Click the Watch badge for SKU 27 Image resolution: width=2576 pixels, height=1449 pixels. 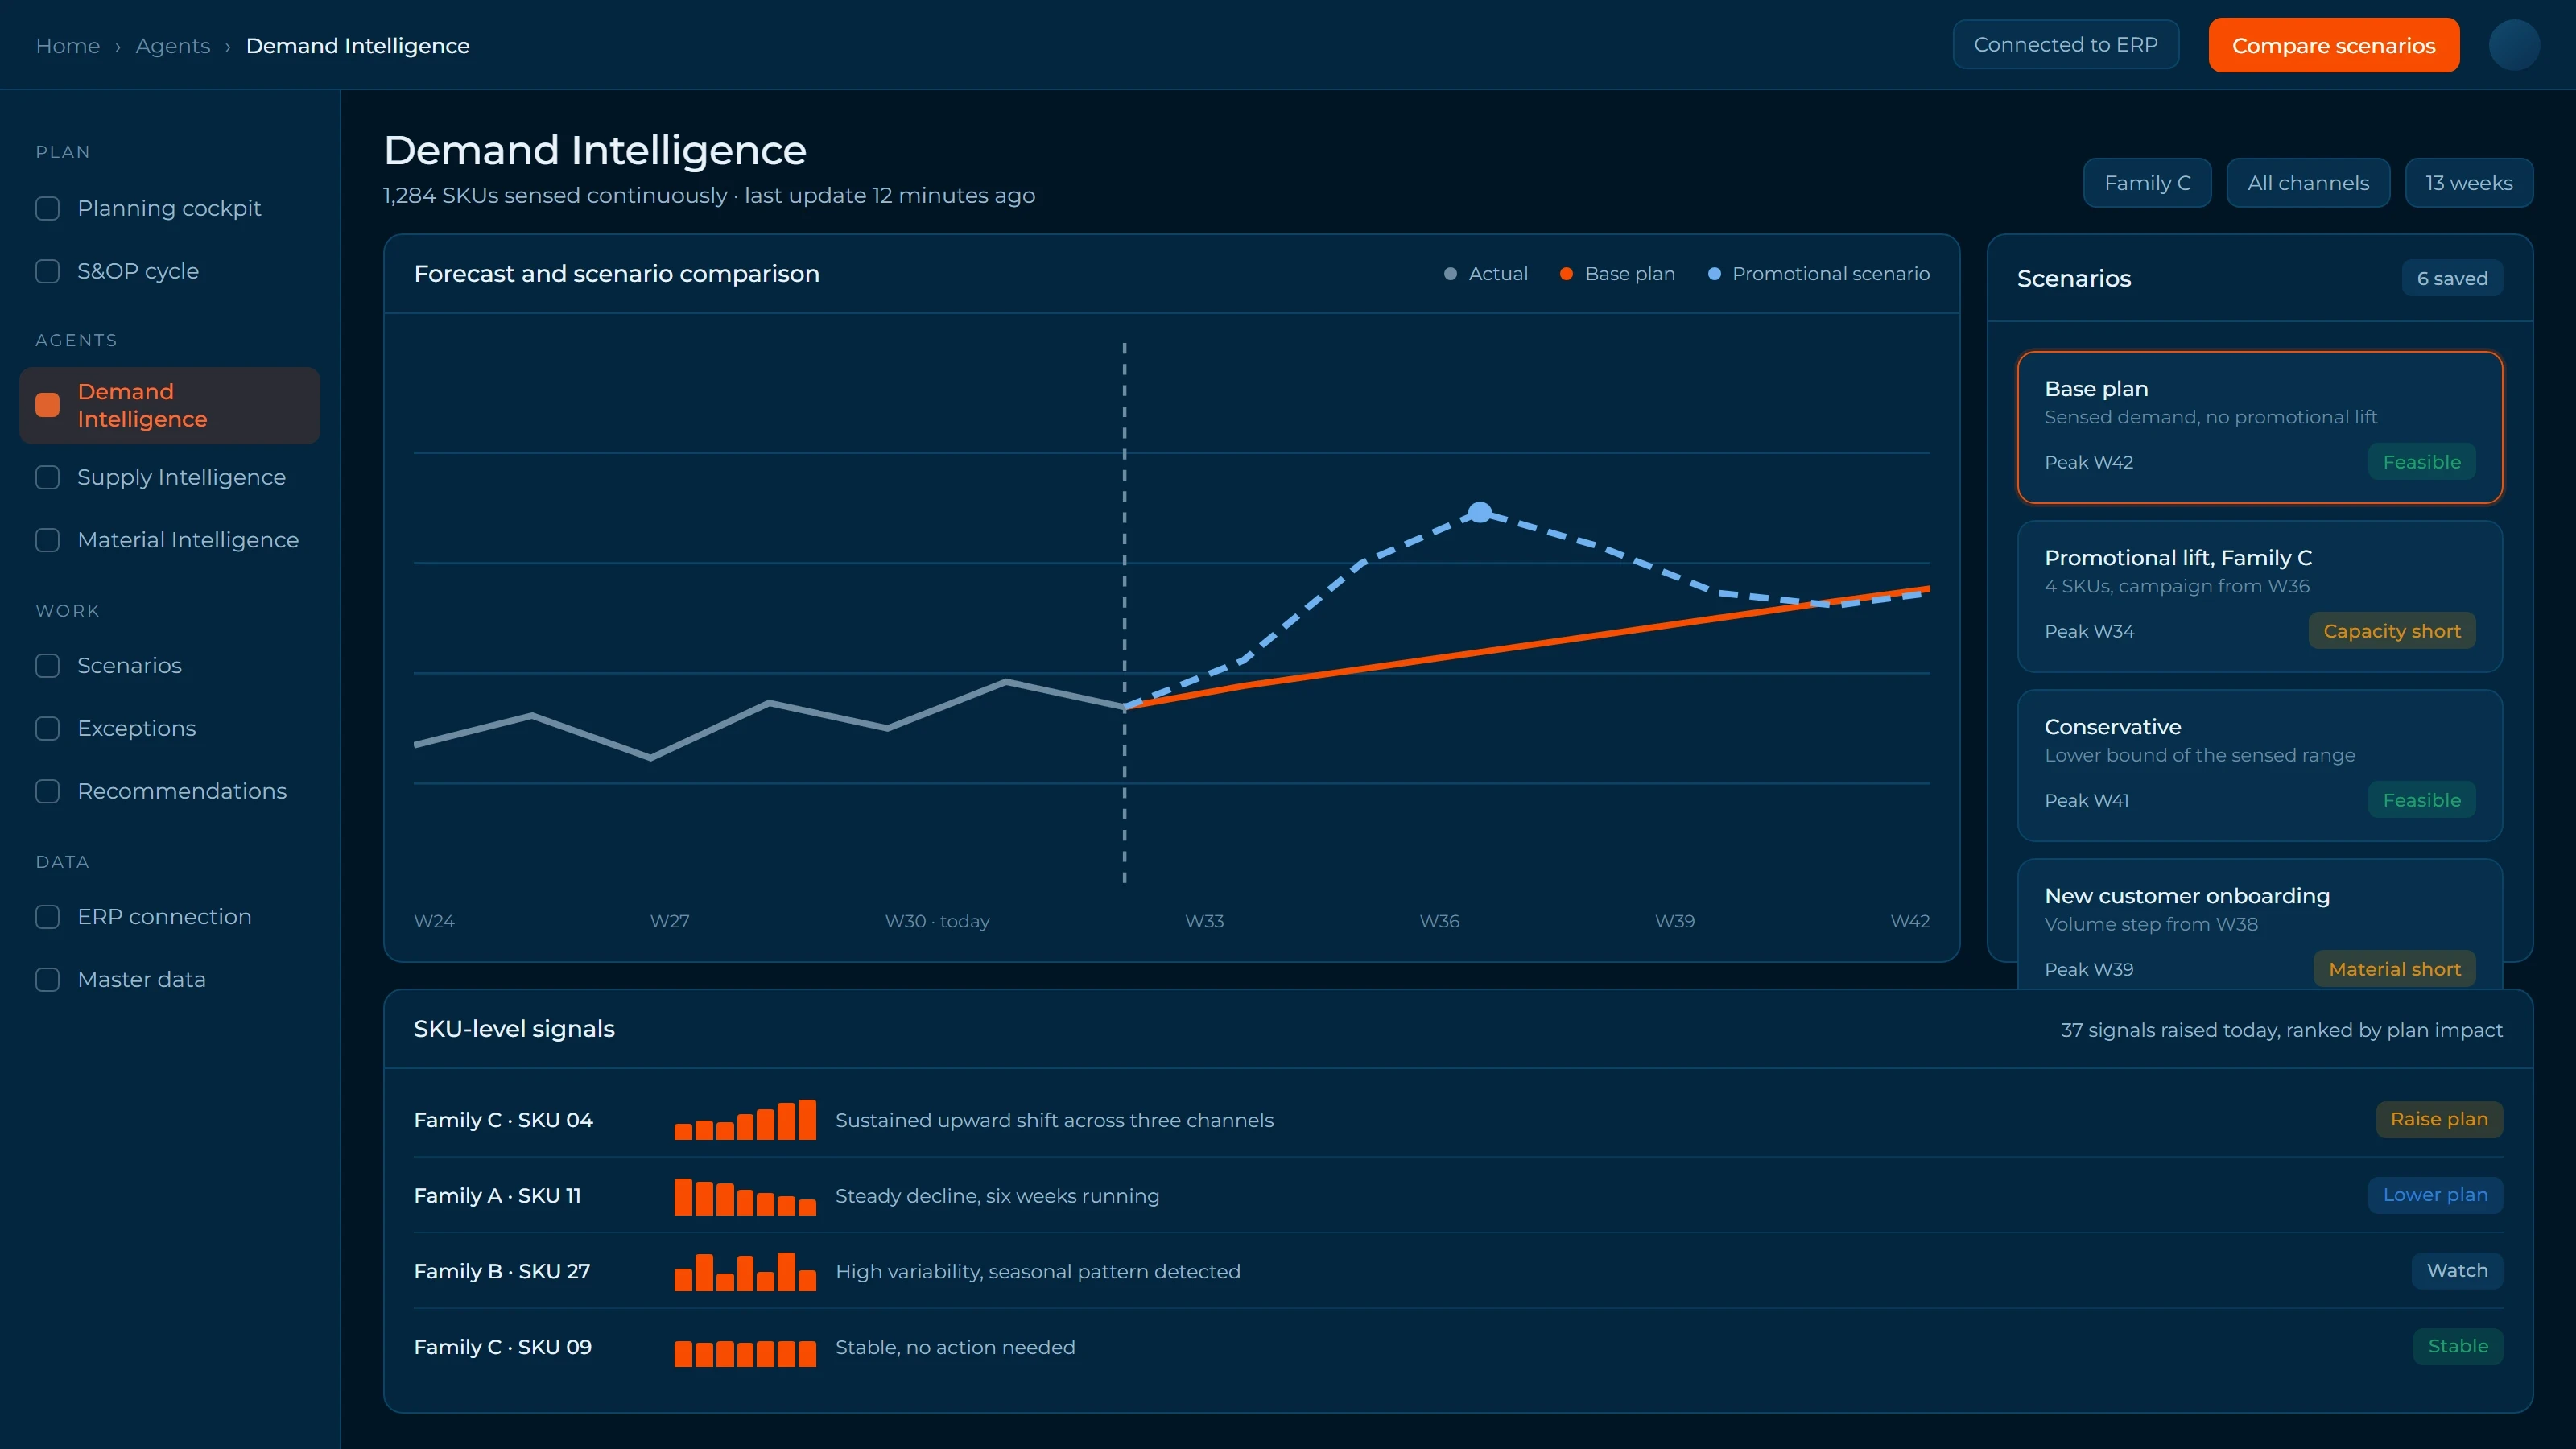2457,1271
